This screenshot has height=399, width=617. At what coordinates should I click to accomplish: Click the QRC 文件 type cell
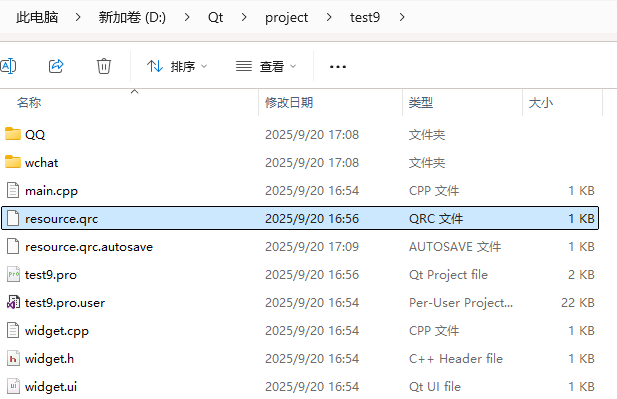point(436,218)
